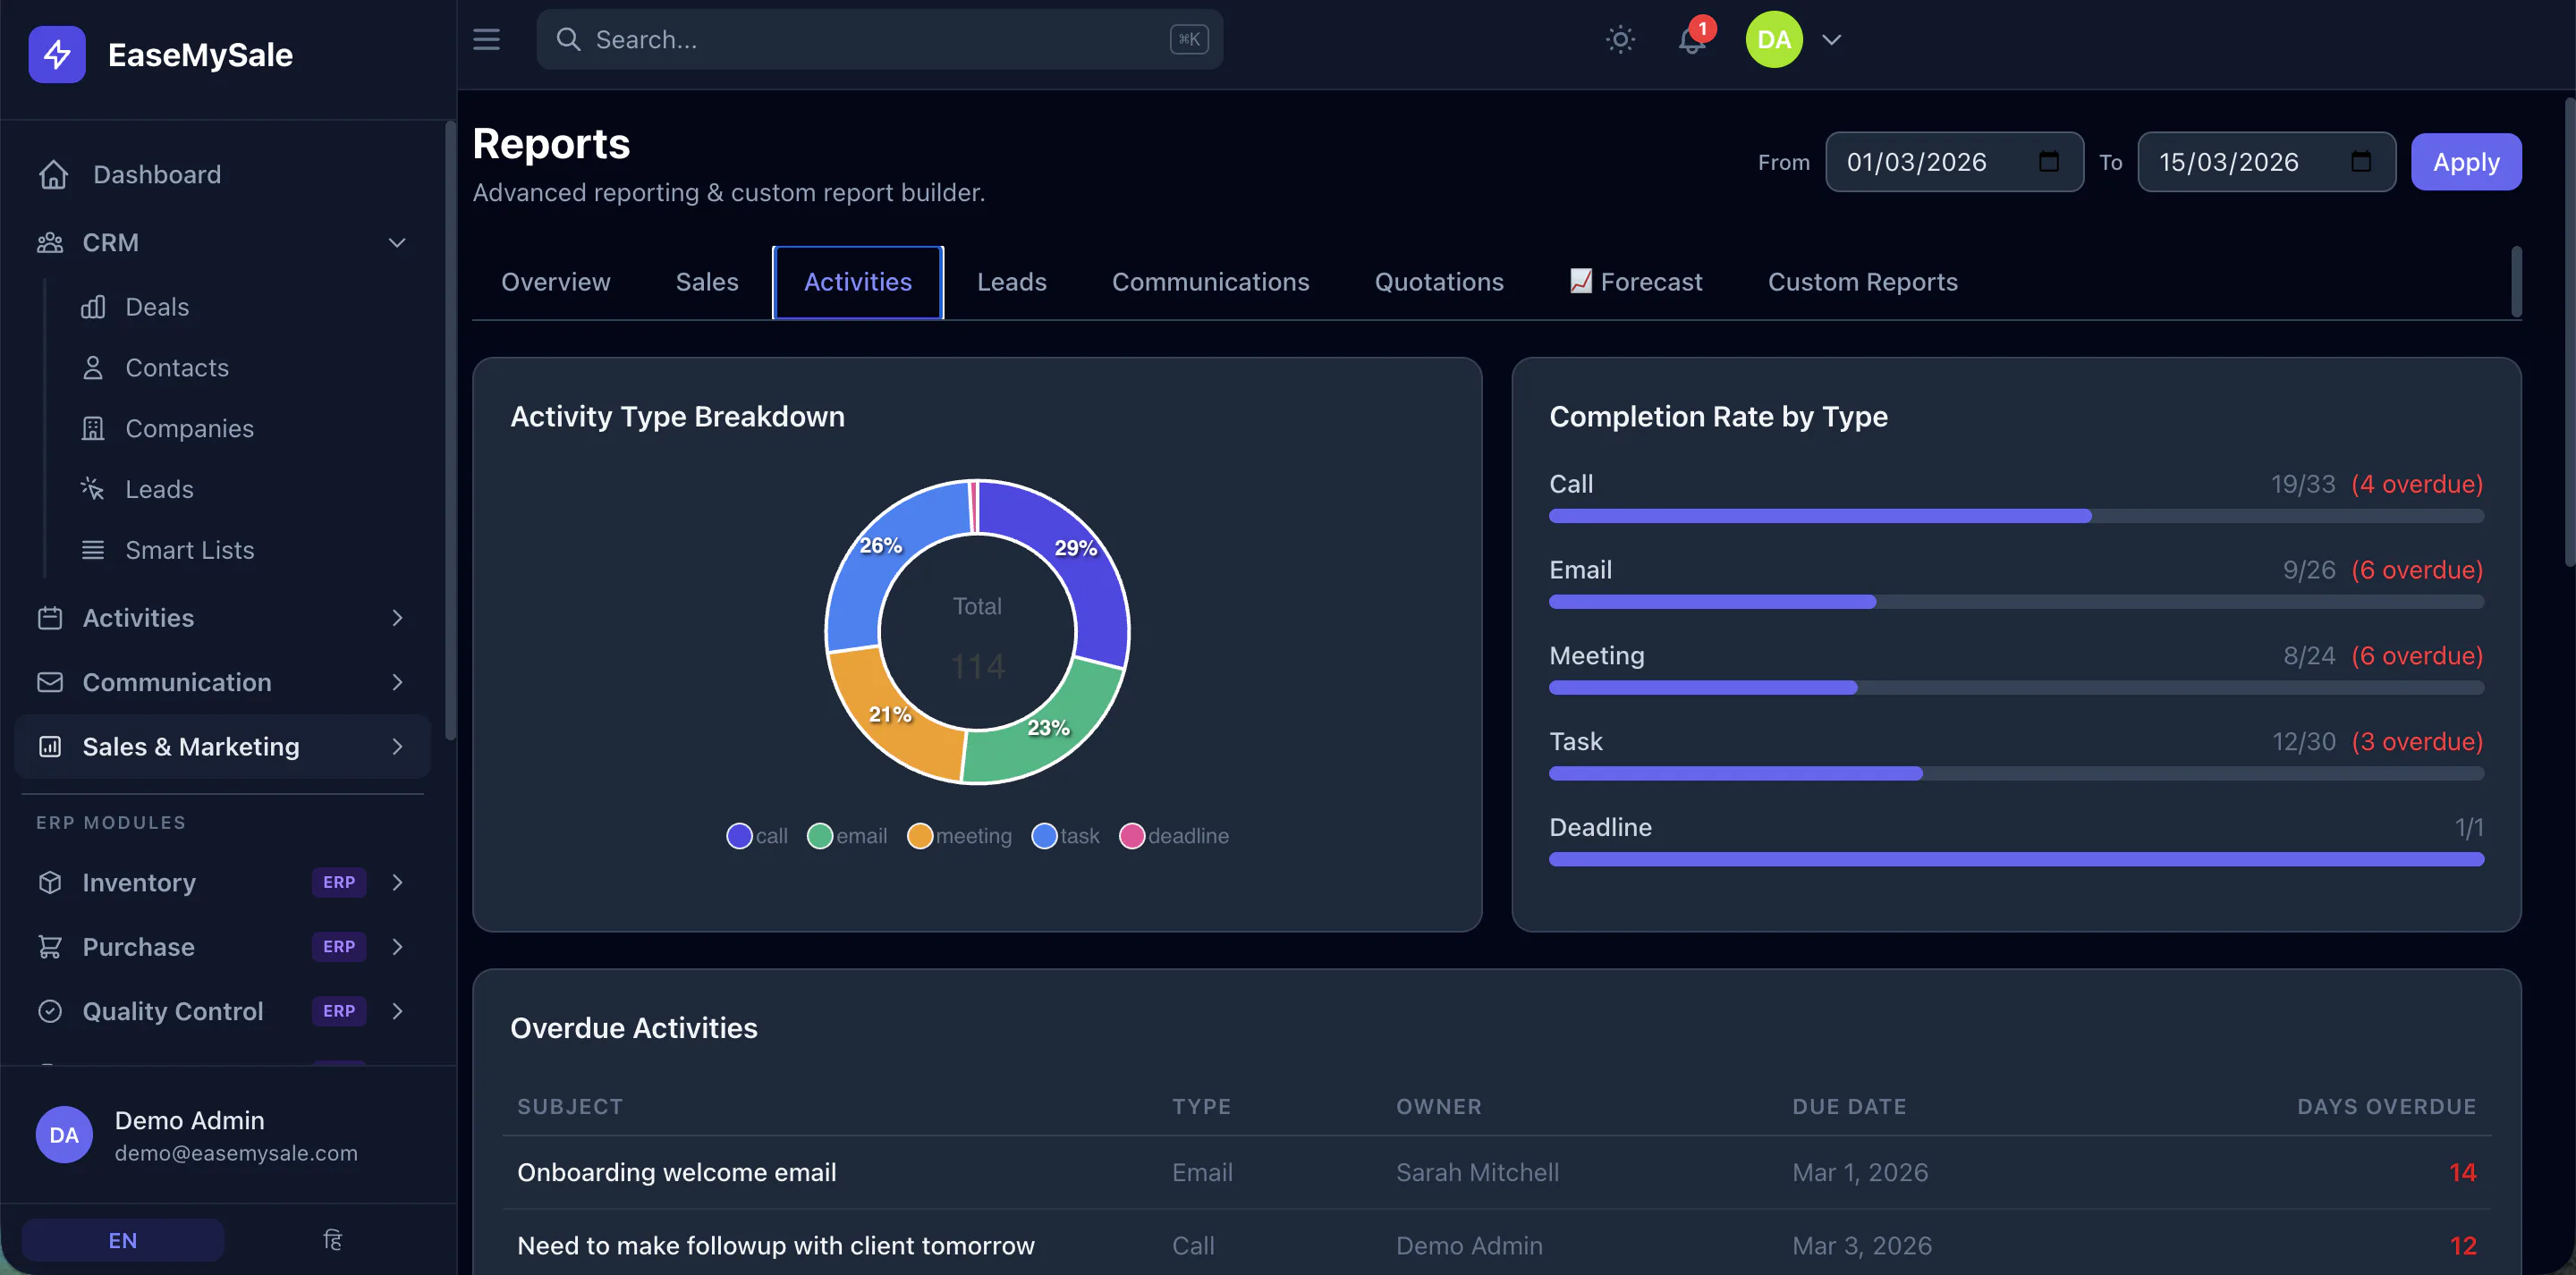Click the Dashboard home icon
Screen dimensions: 2576x1275
click(x=53, y=174)
